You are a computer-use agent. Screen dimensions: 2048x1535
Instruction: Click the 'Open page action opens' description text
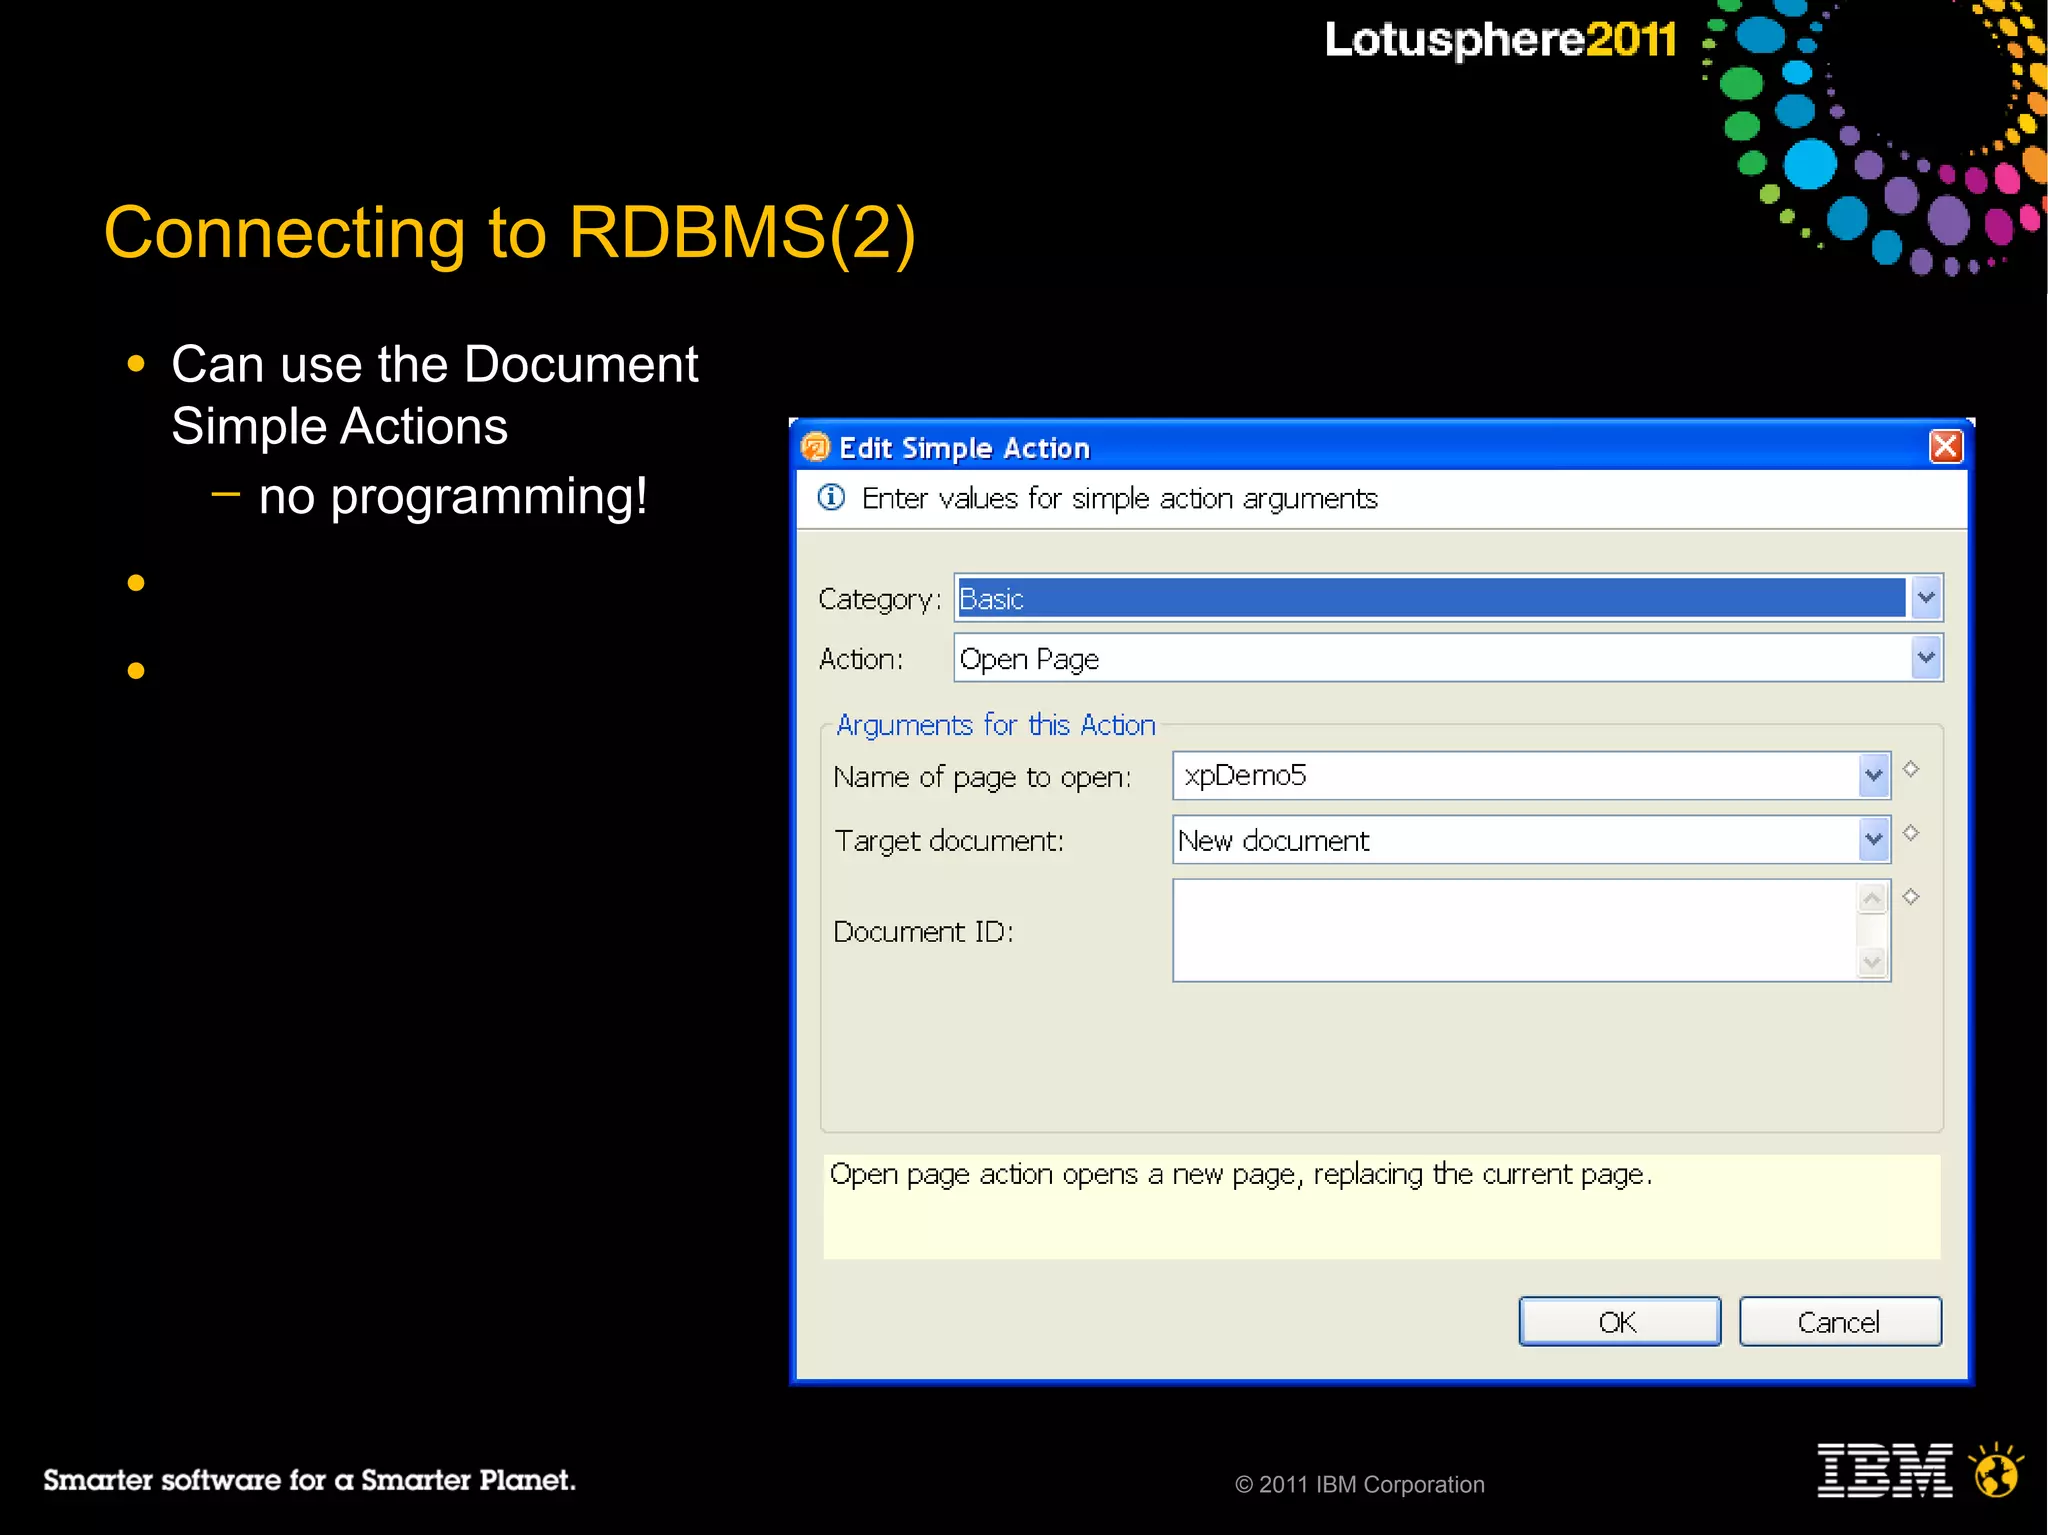pos(1240,1174)
